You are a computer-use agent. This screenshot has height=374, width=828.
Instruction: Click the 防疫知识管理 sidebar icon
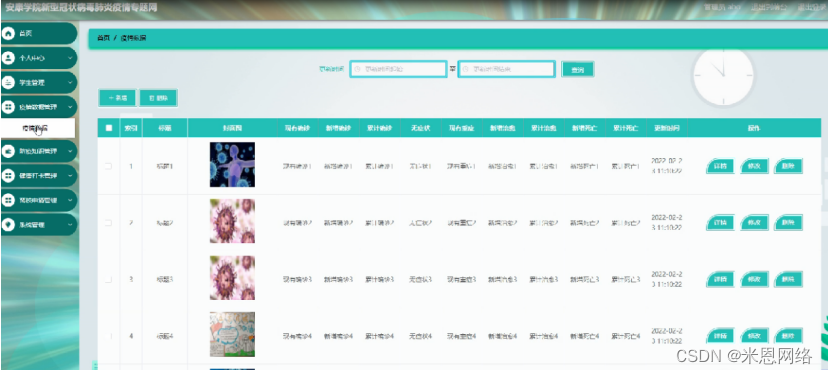coord(8,151)
